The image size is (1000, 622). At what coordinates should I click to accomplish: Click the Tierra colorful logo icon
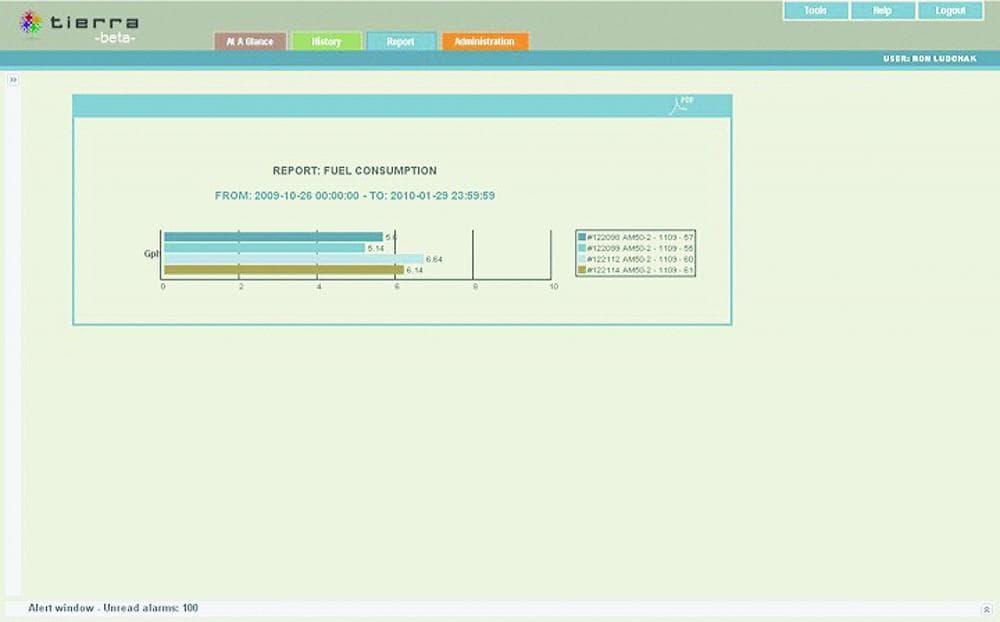point(31,23)
